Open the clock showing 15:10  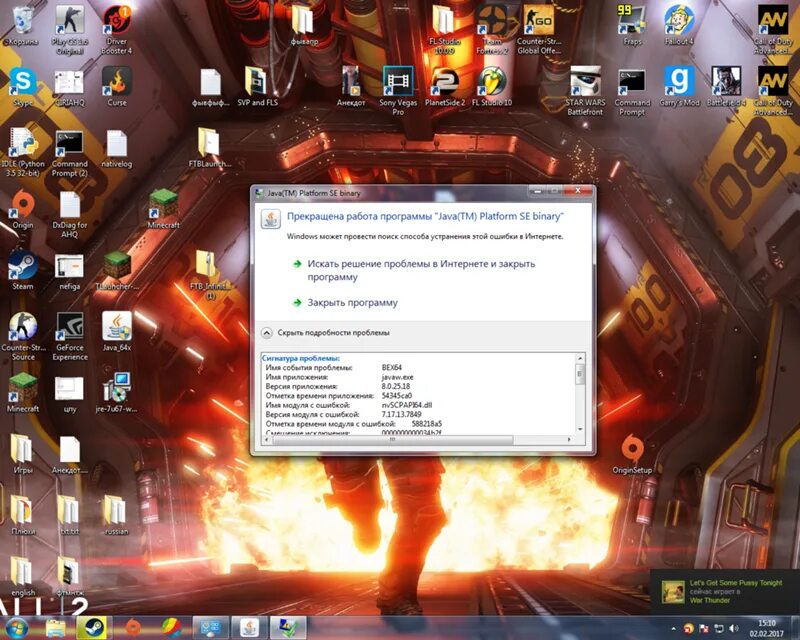click(x=767, y=628)
